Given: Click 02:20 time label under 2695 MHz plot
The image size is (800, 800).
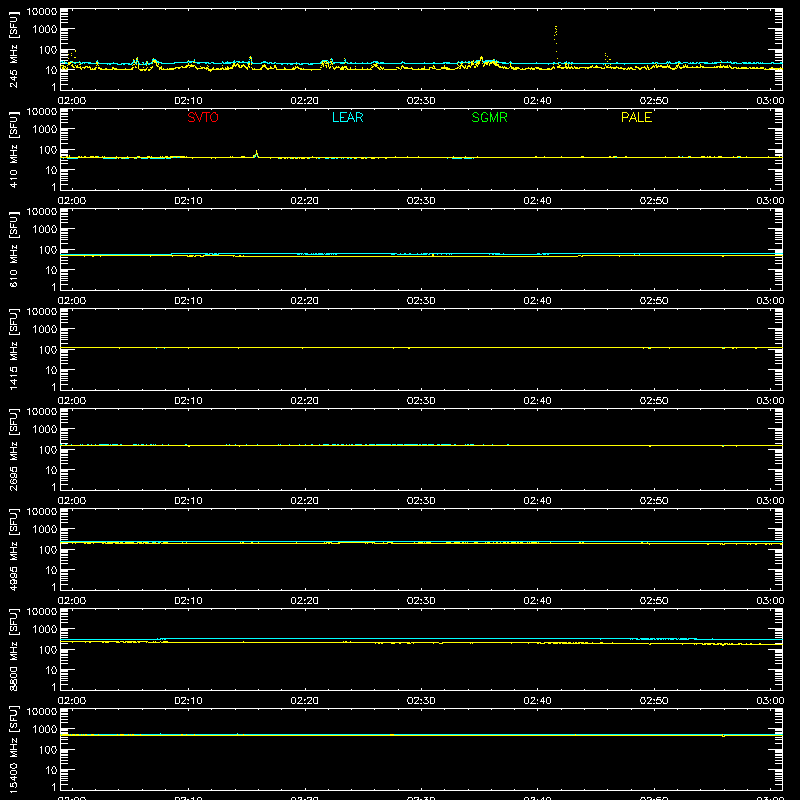Looking at the screenshot, I should [305, 501].
